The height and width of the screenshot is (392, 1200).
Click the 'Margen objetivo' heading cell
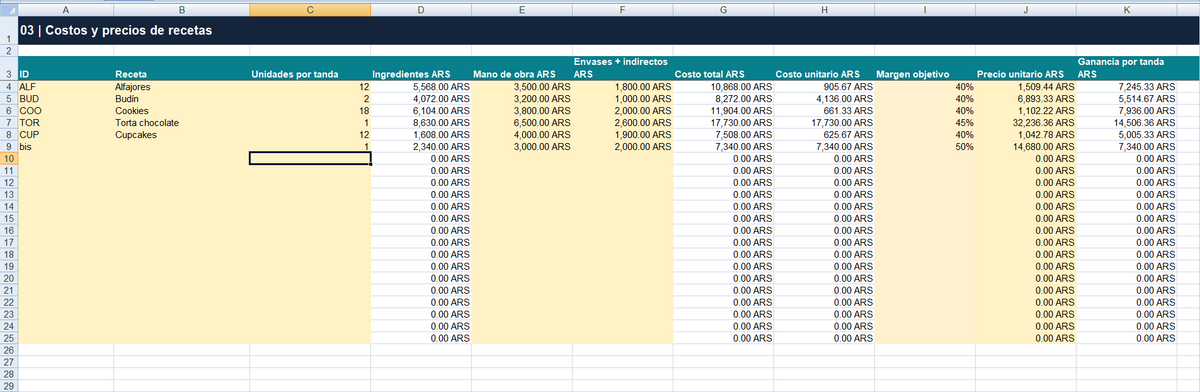(x=926, y=68)
